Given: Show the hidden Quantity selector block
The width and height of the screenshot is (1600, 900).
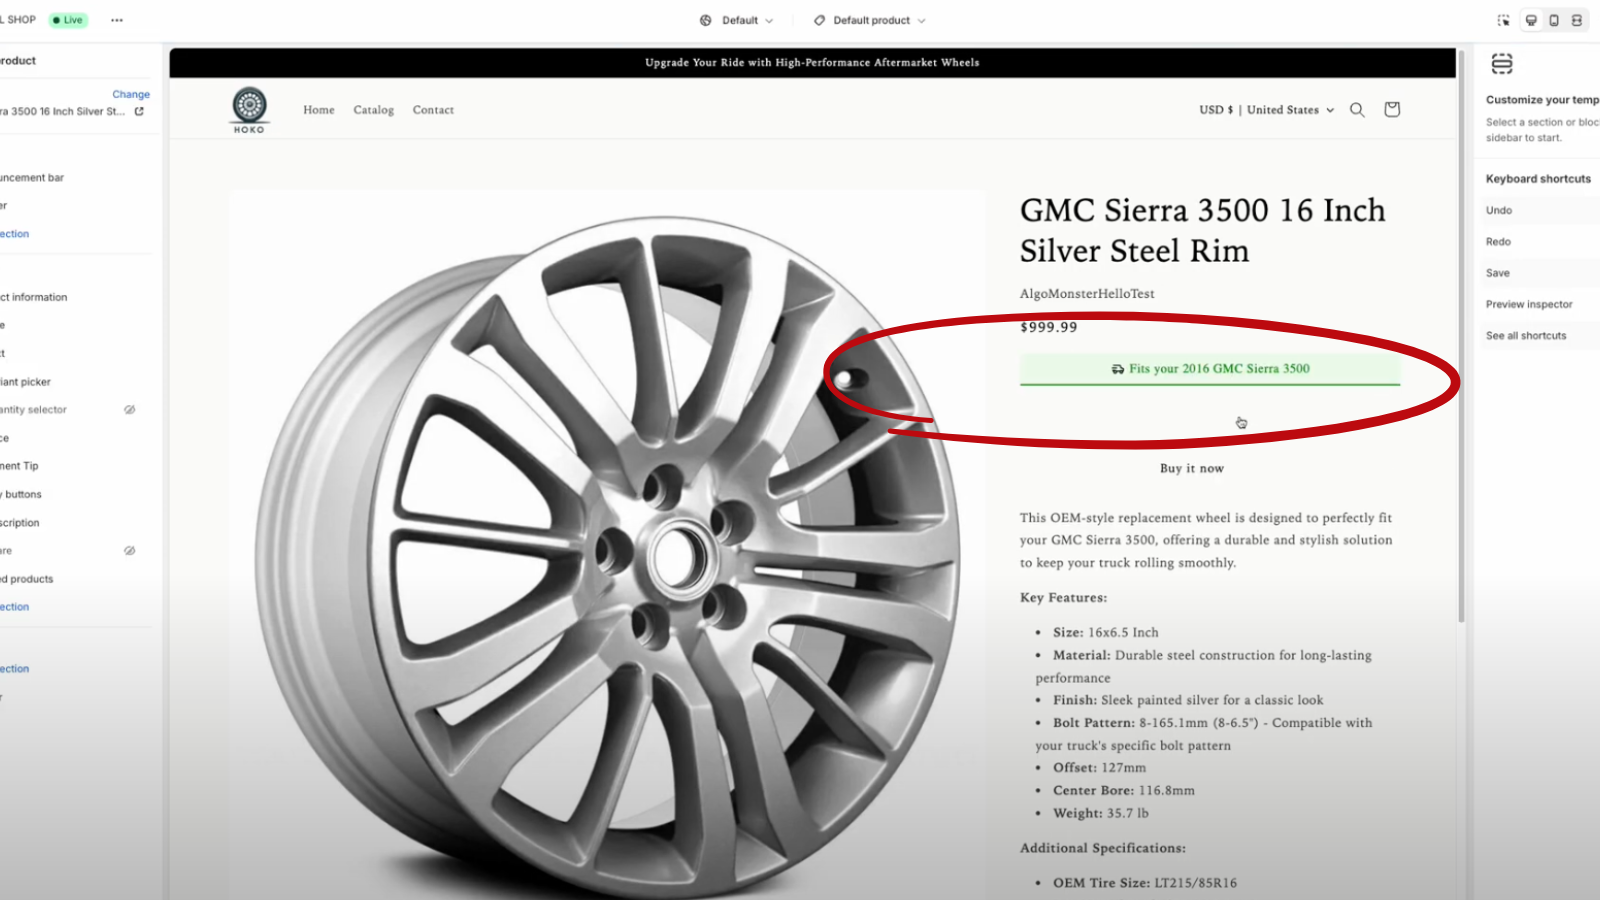Looking at the screenshot, I should (129, 410).
